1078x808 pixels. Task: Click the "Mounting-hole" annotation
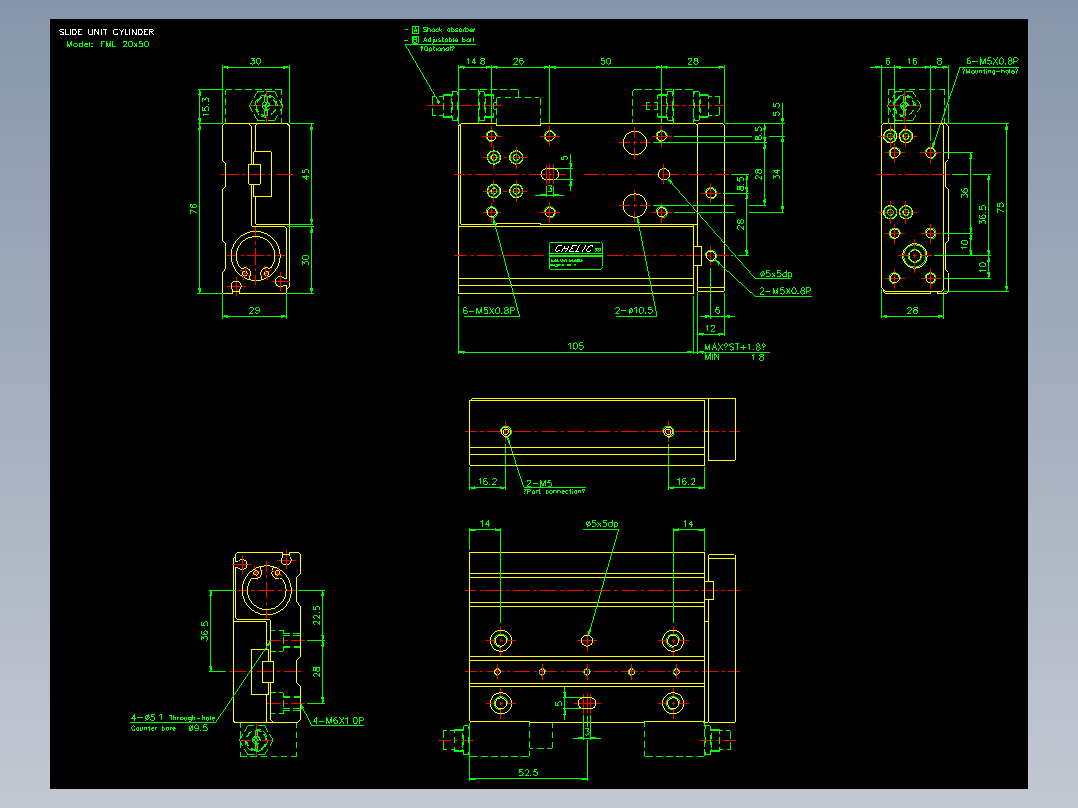point(990,71)
